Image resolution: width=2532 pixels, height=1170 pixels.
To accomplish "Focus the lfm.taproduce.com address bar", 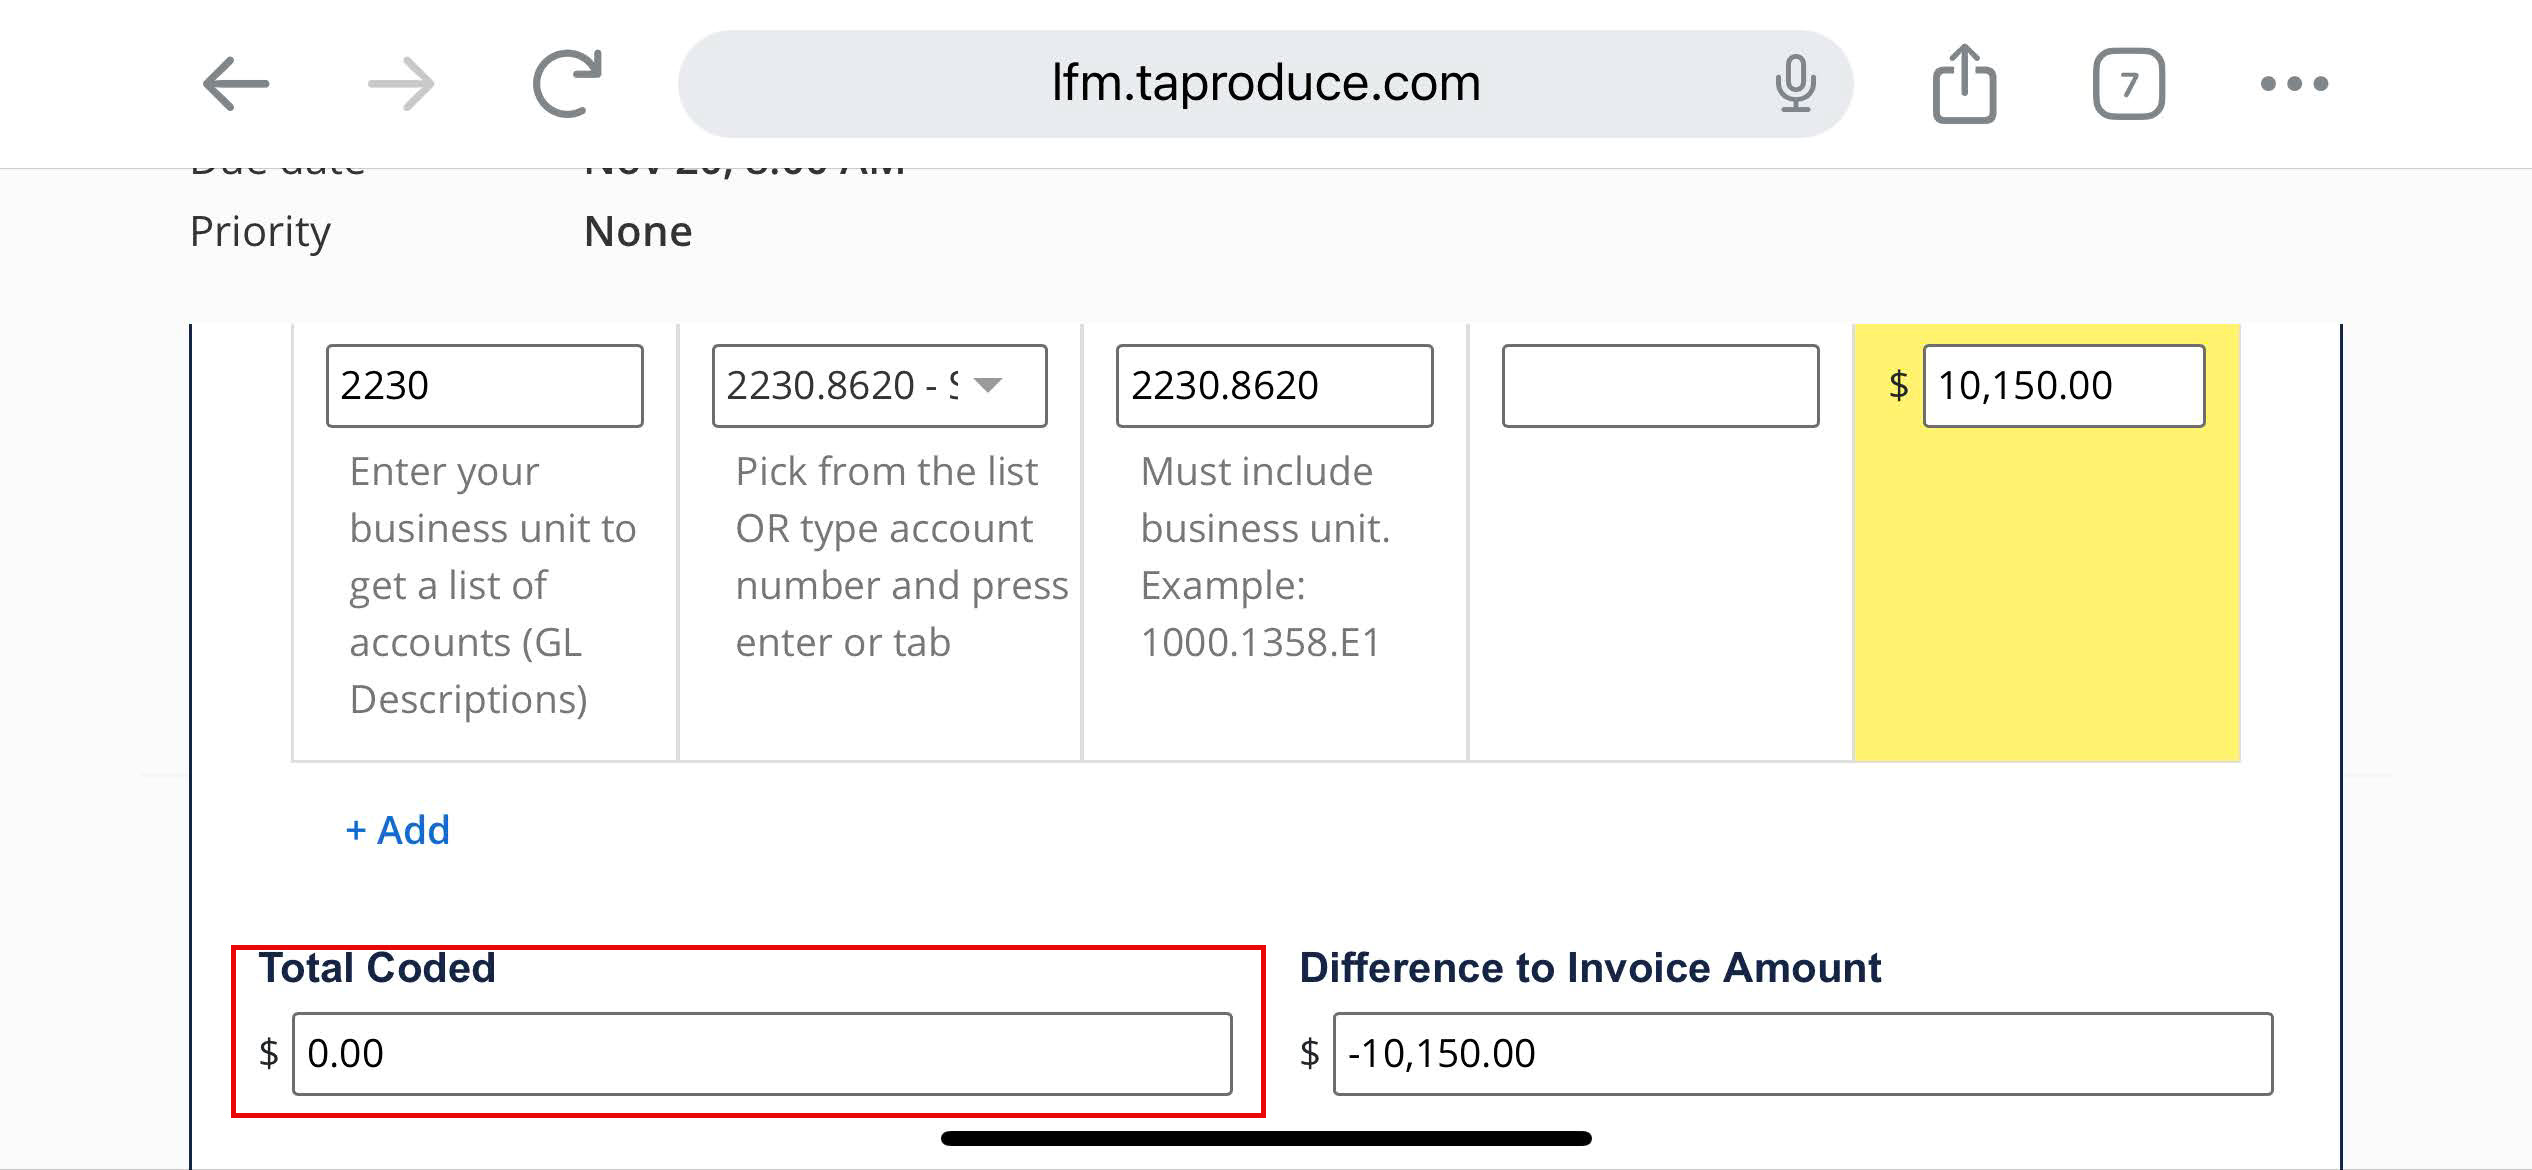I will (x=1264, y=83).
